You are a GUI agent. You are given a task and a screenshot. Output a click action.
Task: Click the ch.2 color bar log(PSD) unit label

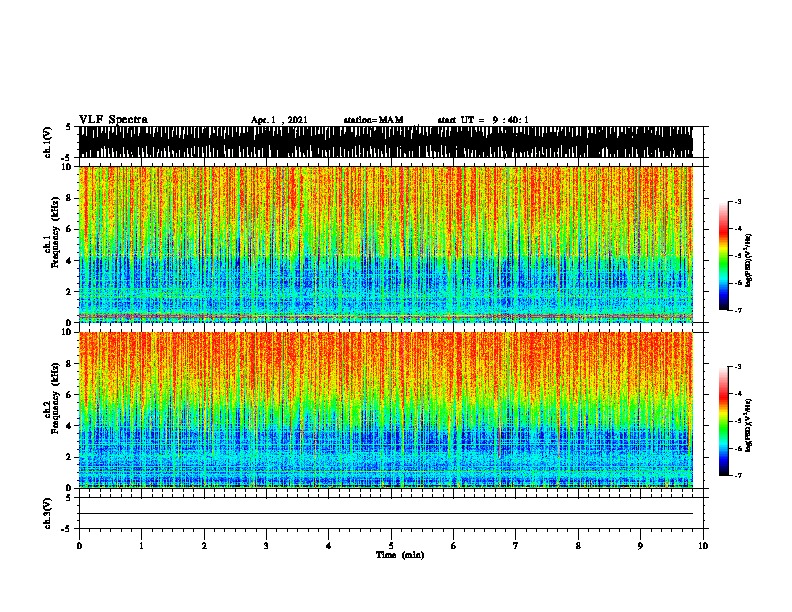749,425
